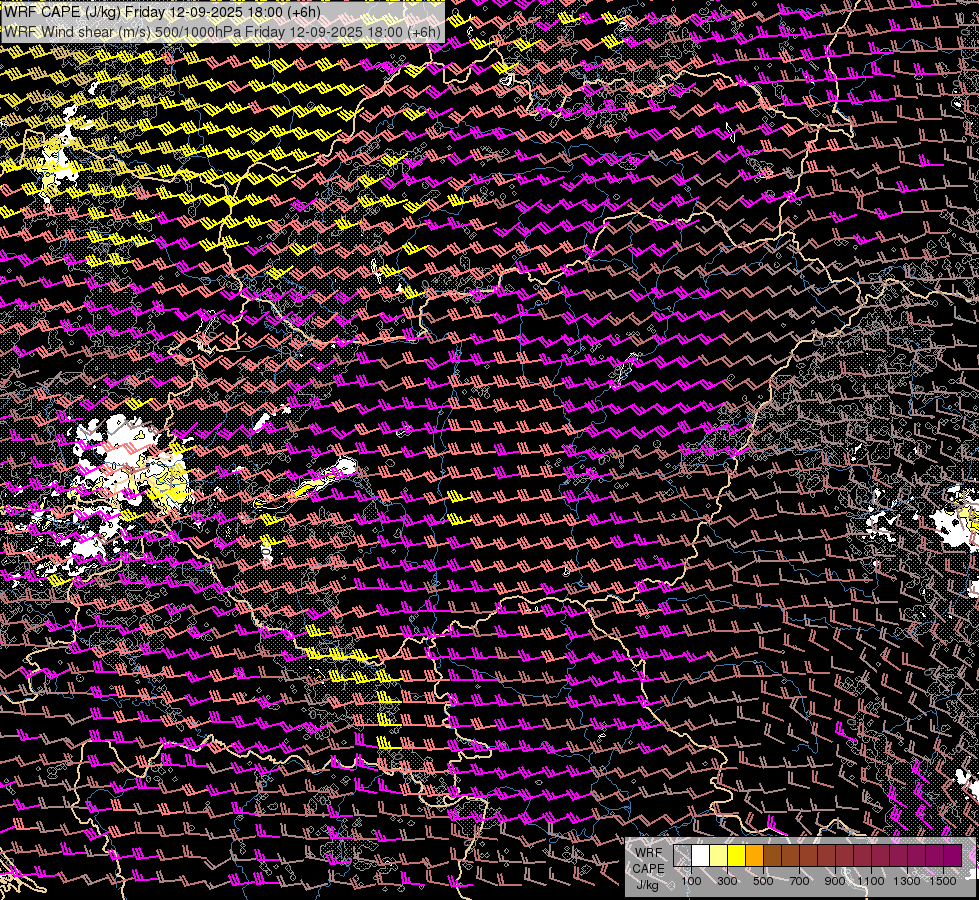Click the legend value '100'

(x=691, y=881)
